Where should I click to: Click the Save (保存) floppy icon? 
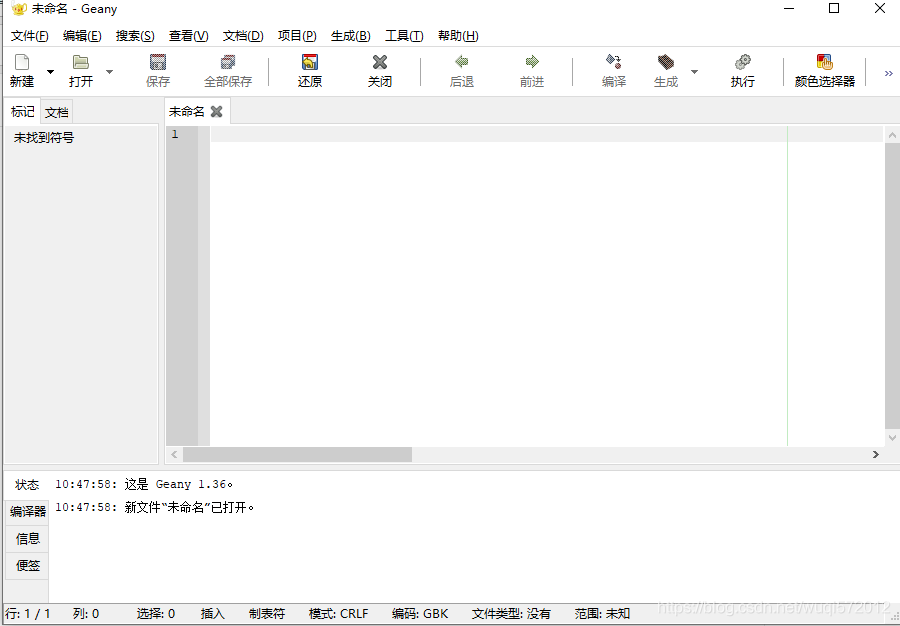(158, 62)
